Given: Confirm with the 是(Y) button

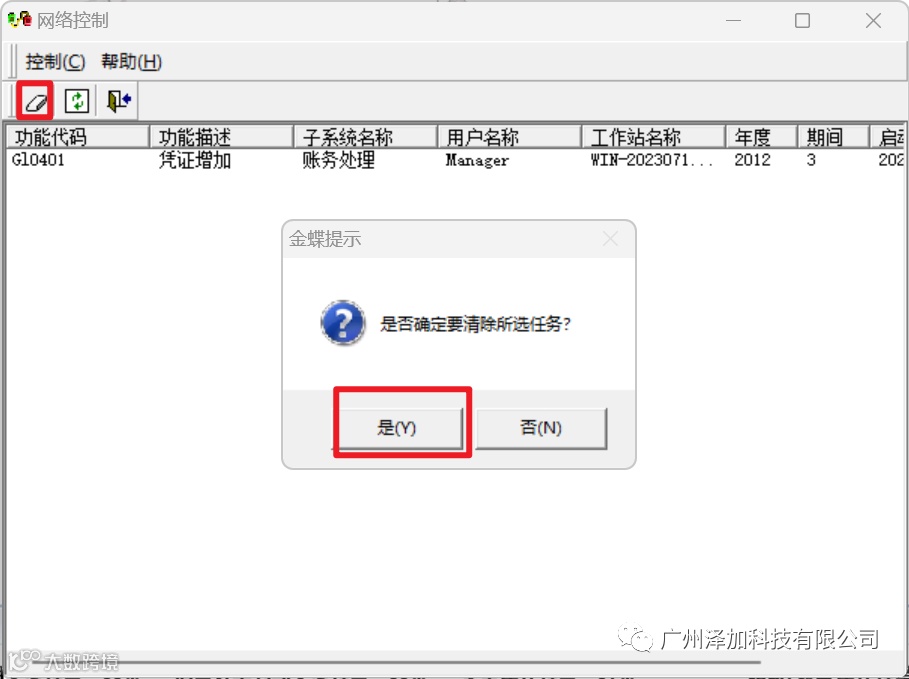Looking at the screenshot, I should coord(401,429).
